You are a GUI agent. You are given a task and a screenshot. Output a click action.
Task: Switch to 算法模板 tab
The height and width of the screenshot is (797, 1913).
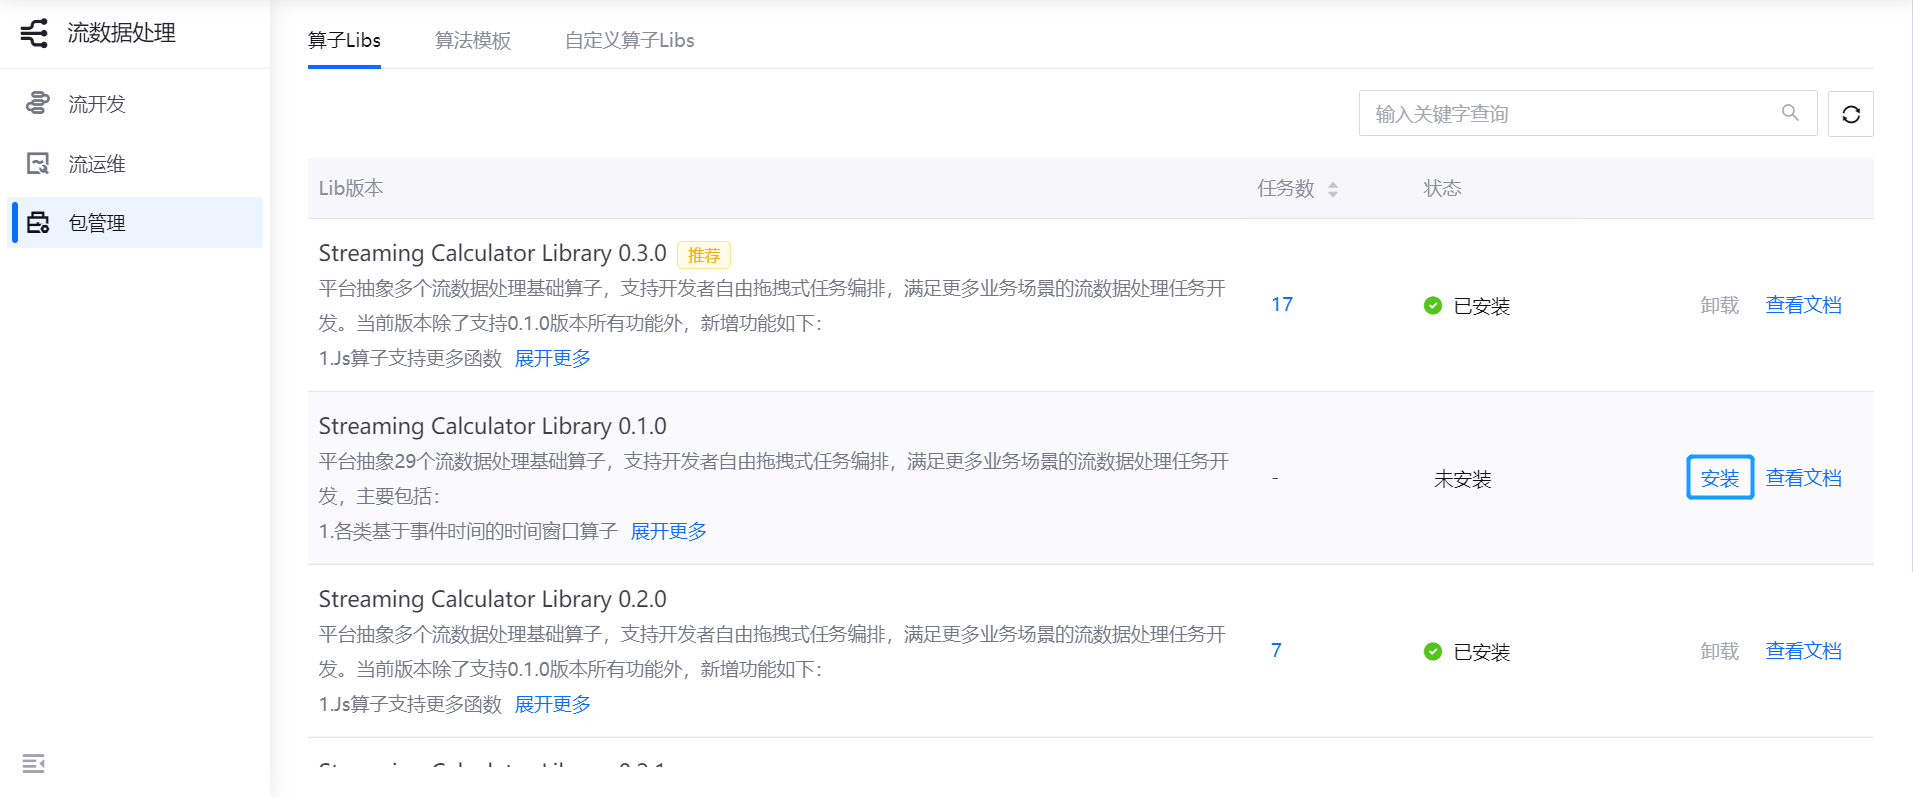coord(473,40)
